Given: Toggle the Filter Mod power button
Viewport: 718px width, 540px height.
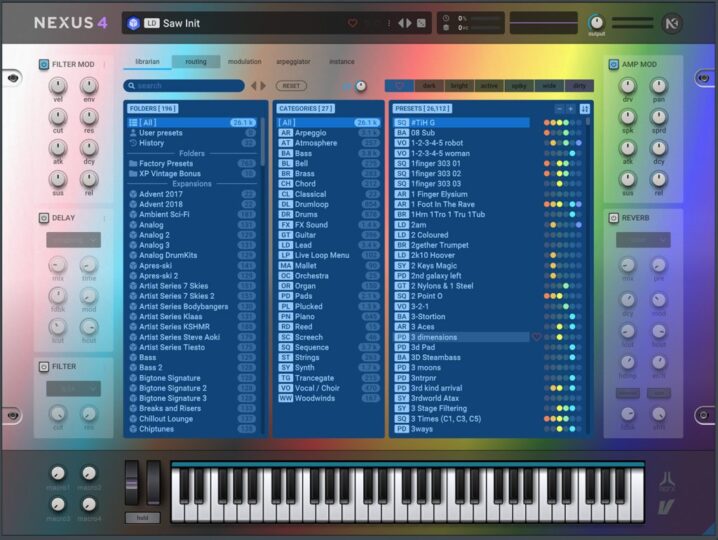Looking at the screenshot, I should click(44, 65).
